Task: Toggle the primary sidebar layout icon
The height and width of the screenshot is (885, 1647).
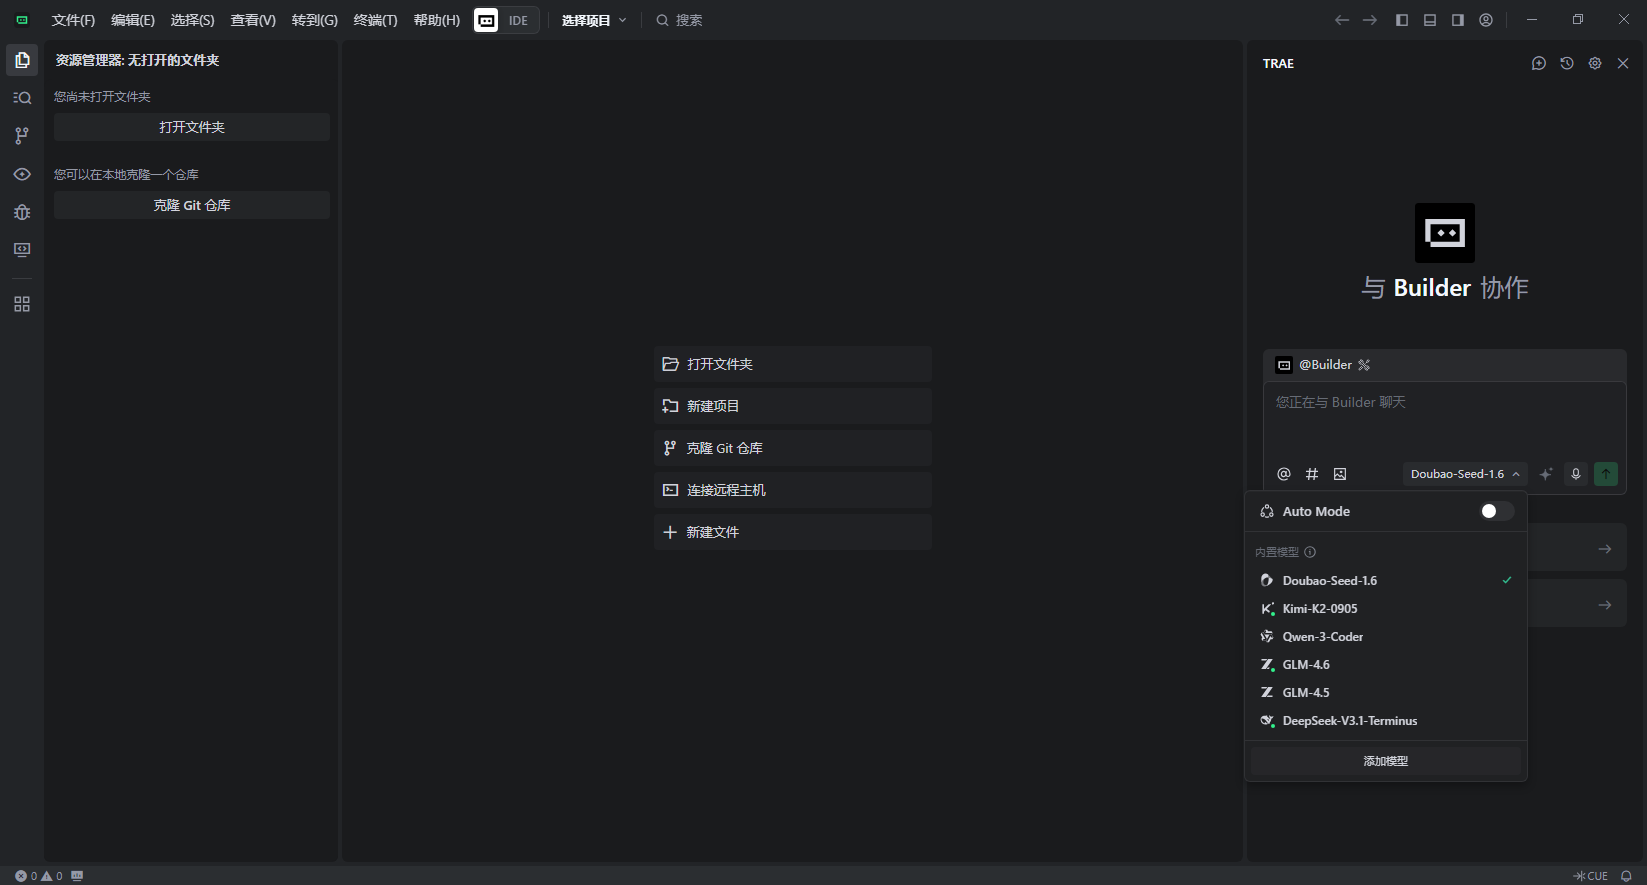Action: coord(1402,20)
